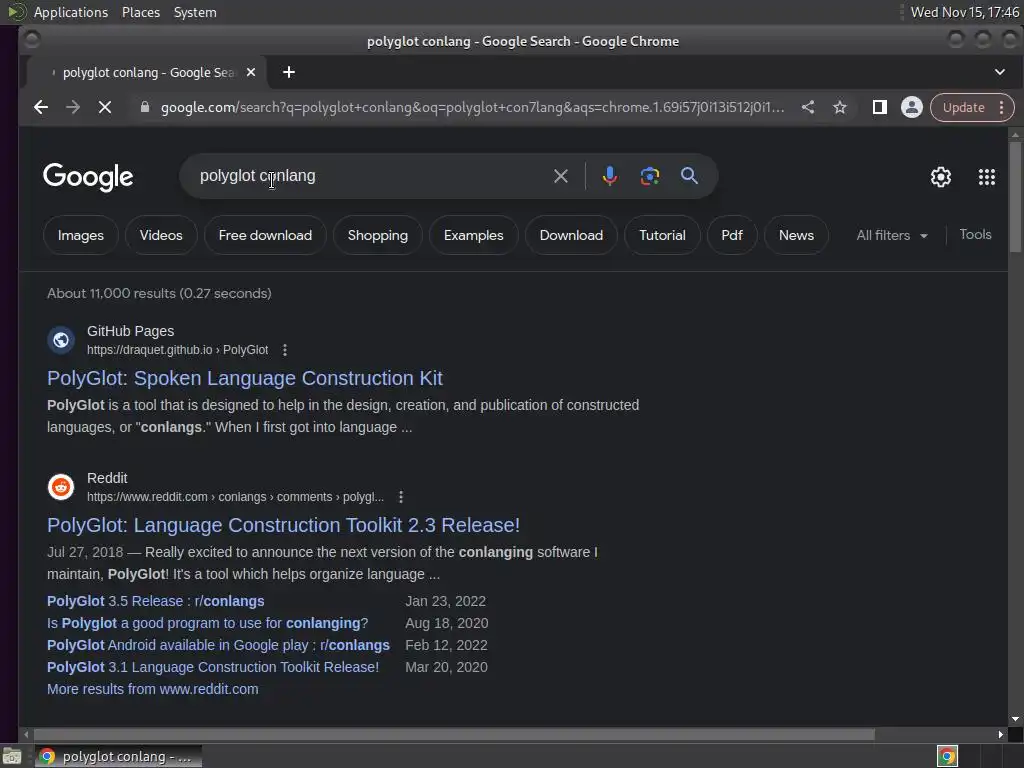Select the Free download filter chip
This screenshot has width=1024, height=768.
(265, 235)
